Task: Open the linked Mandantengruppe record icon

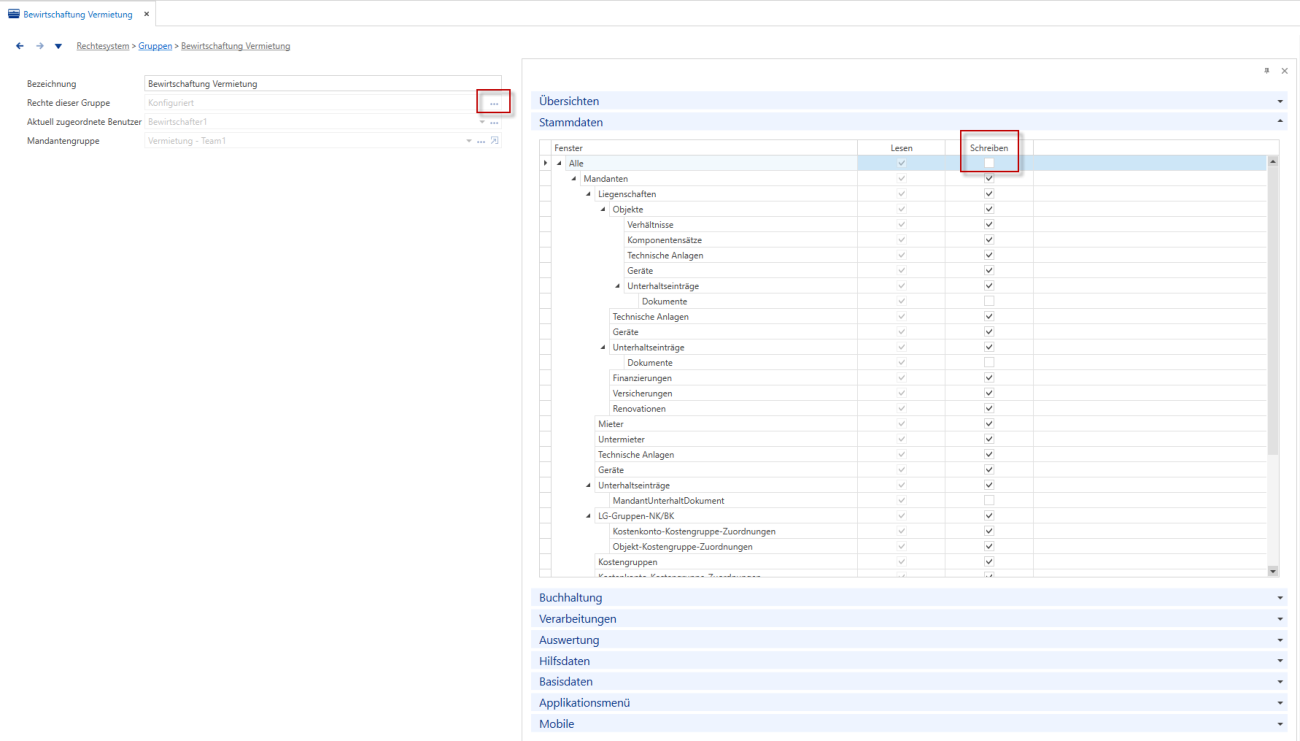Action: (x=495, y=141)
